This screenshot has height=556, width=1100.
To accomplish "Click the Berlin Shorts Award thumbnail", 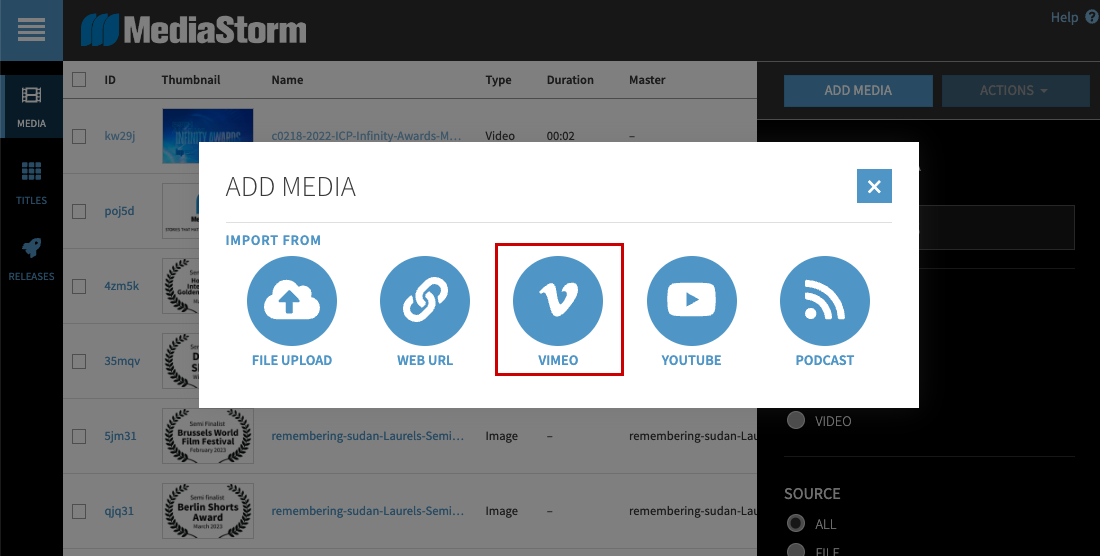I will tap(208, 511).
